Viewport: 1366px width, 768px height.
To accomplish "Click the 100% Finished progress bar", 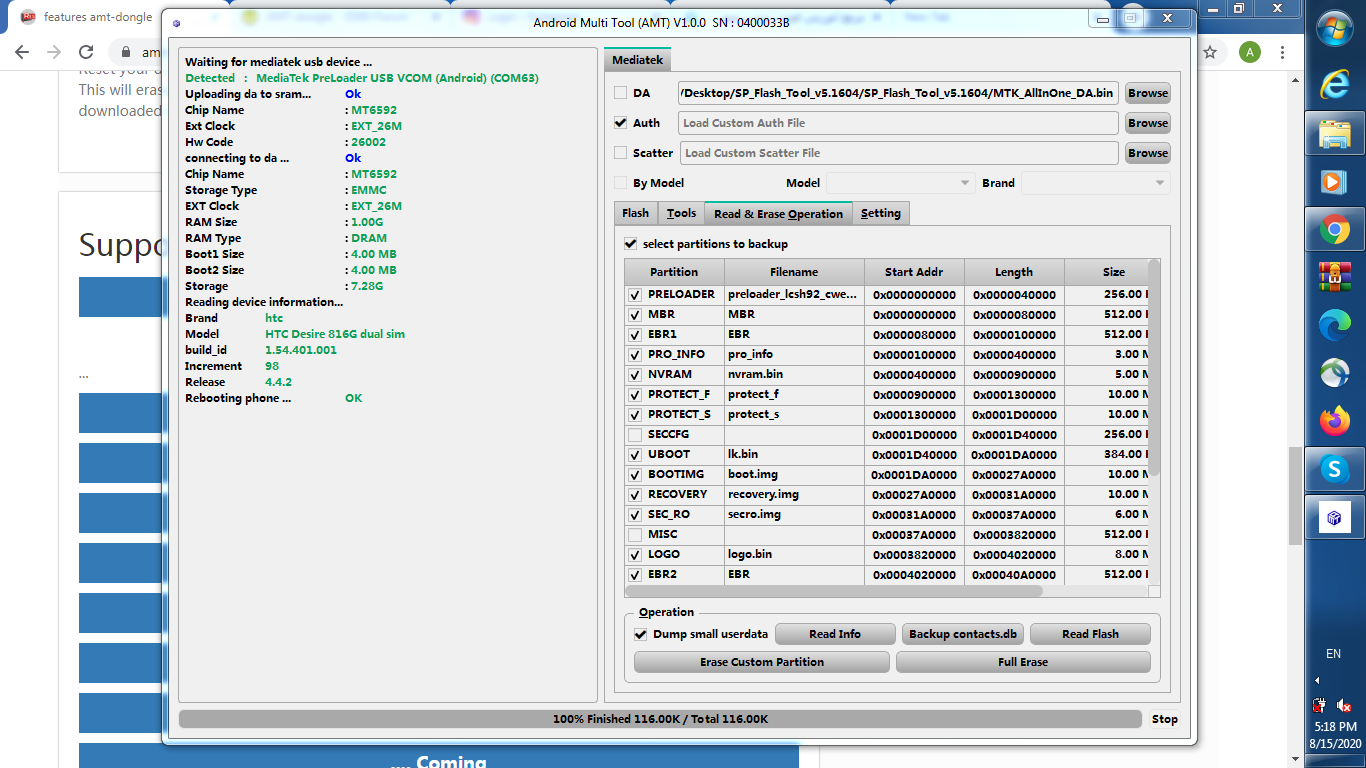I will click(660, 719).
